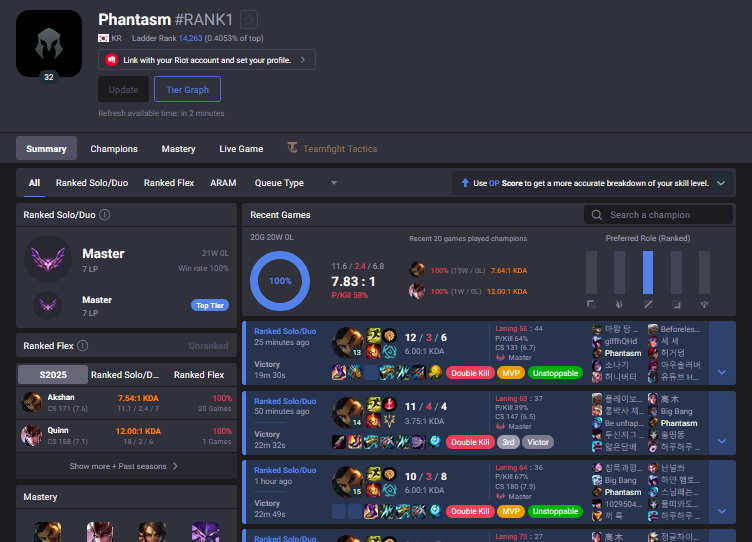Image resolution: width=752 pixels, height=542 pixels.
Task: Click the Akshan portrait in the 11/4/4 match
Action: click(x=348, y=412)
